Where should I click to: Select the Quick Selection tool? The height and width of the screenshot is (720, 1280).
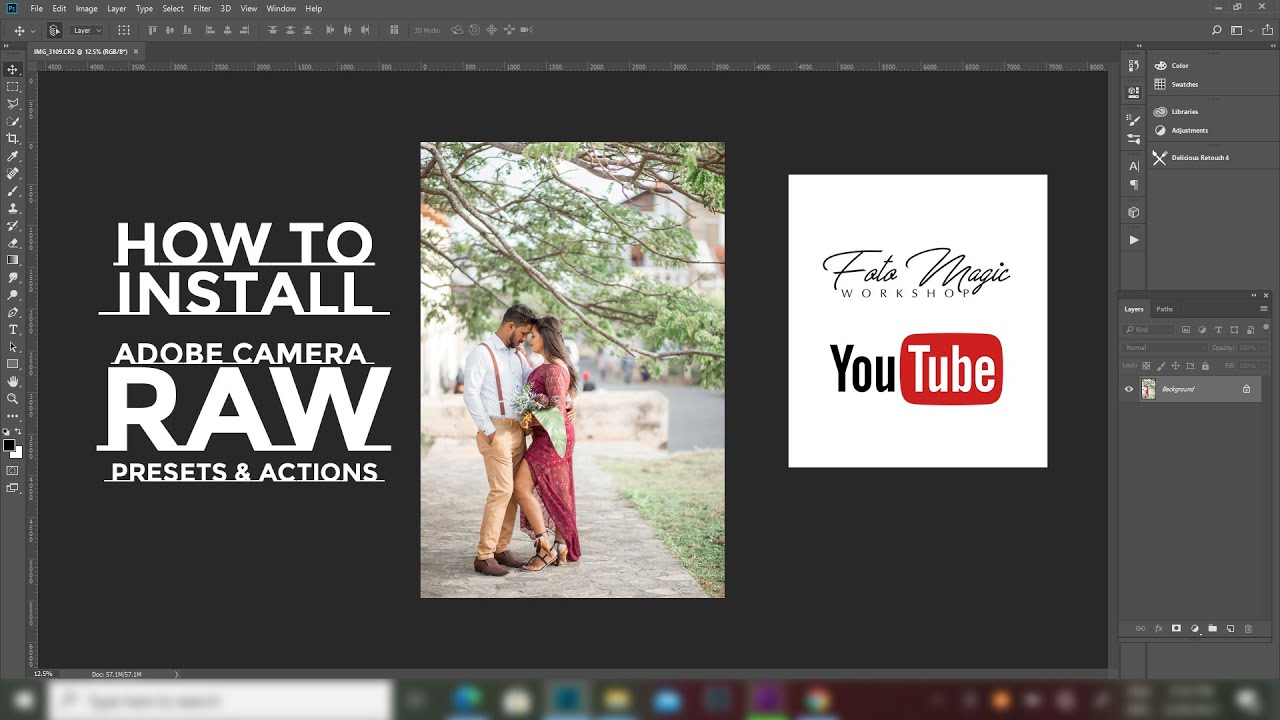[13, 121]
